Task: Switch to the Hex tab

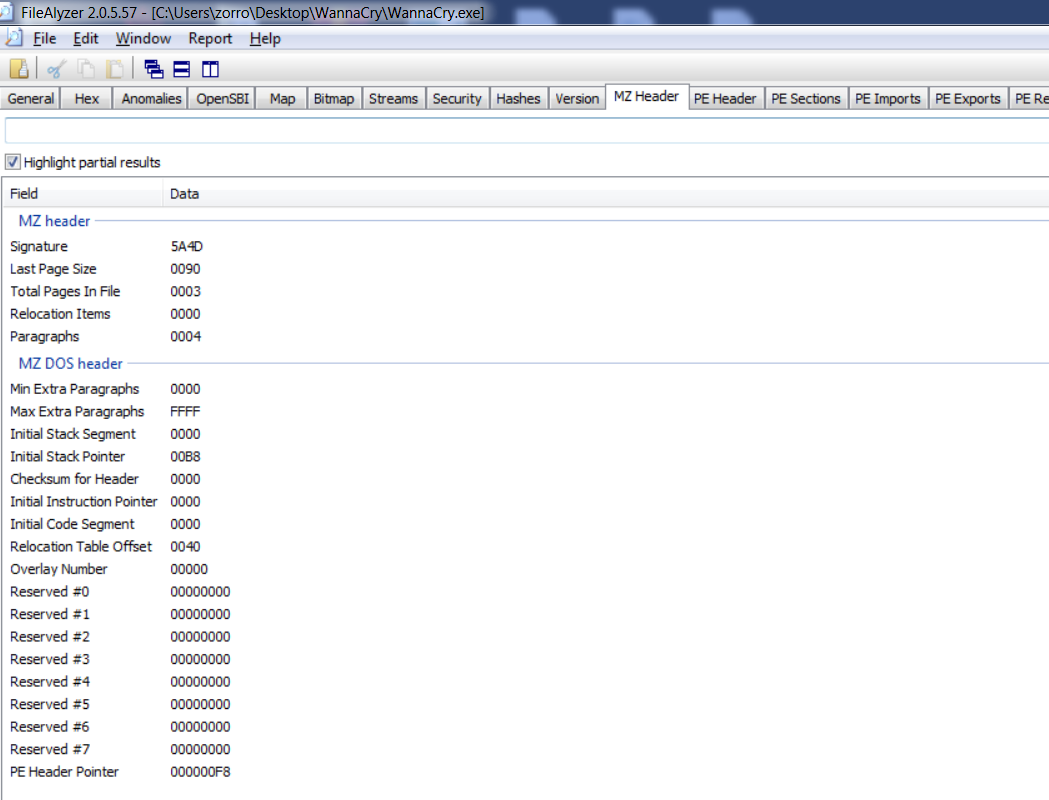Action: (x=86, y=98)
